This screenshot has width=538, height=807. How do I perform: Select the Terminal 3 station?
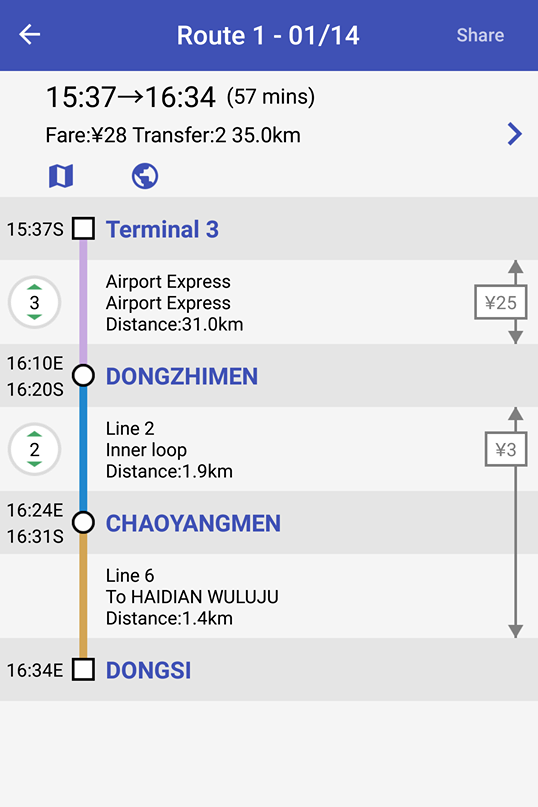point(162,229)
